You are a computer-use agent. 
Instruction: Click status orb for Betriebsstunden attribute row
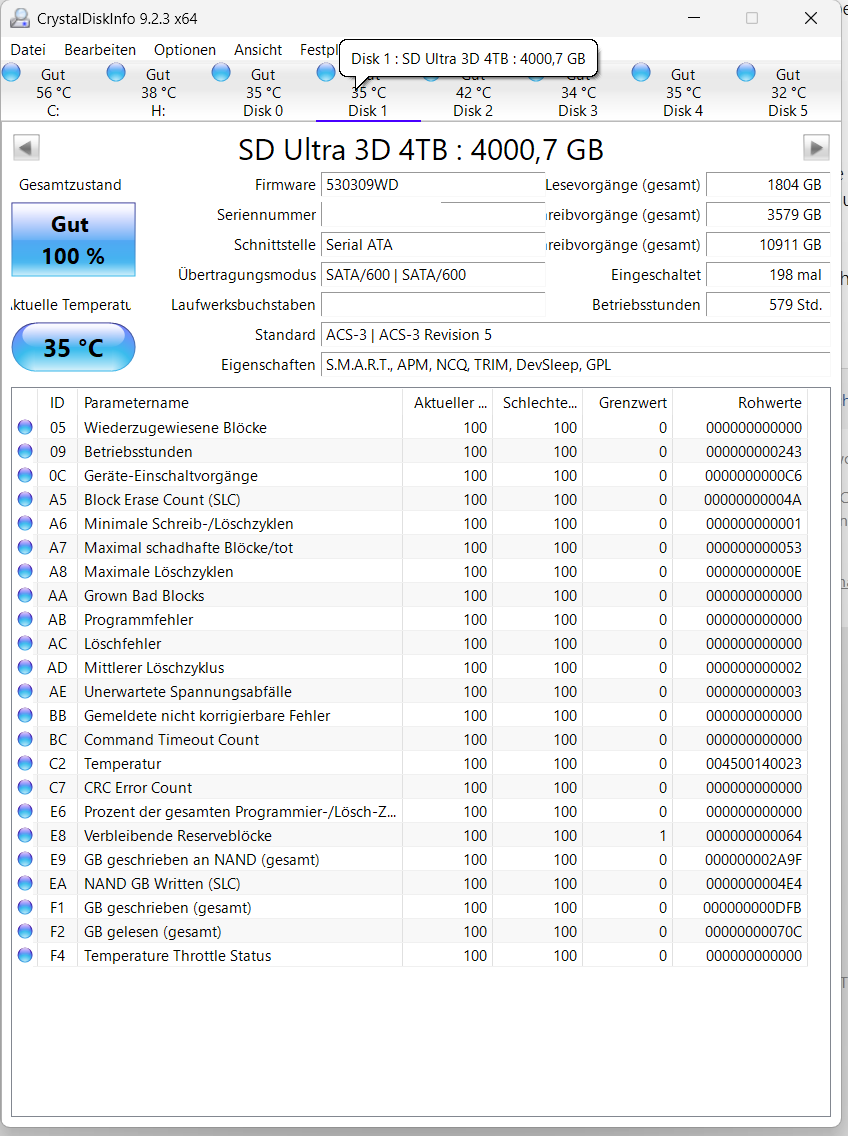[x=25, y=451]
